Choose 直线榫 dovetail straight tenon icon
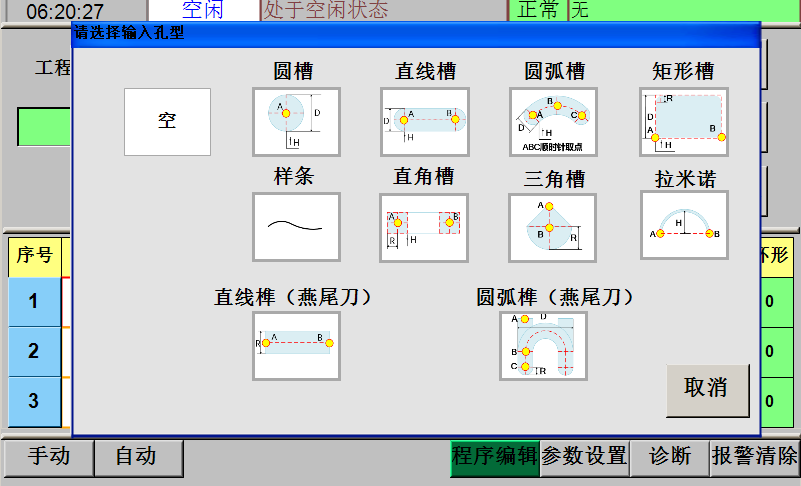Image resolution: width=801 pixels, height=486 pixels. [x=296, y=345]
